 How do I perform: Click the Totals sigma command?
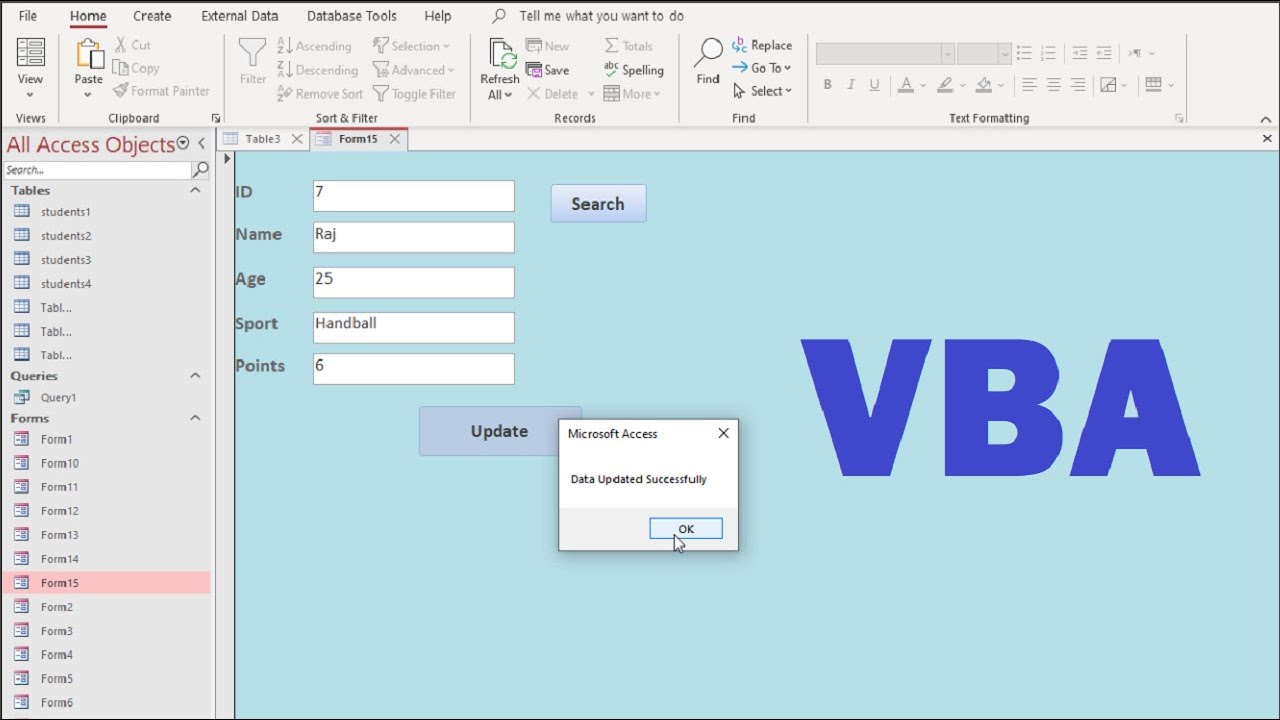(x=628, y=46)
